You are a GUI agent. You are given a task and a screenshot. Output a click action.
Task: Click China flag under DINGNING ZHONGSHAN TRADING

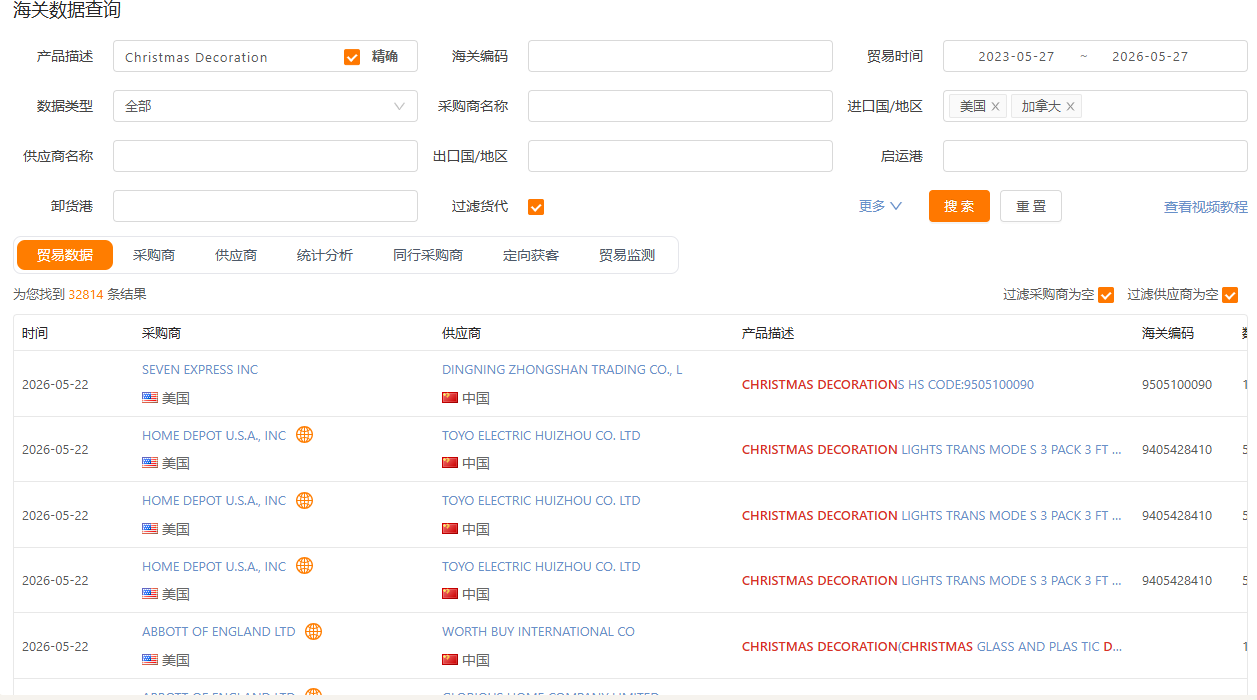coord(450,398)
